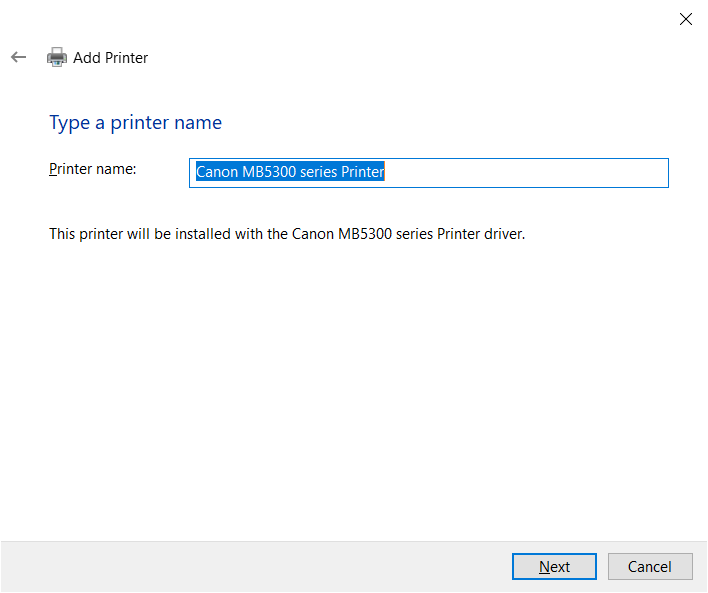Click Canon MB5300 in the description sentence
Viewport: 708px width, 593px height.
[x=342, y=234]
